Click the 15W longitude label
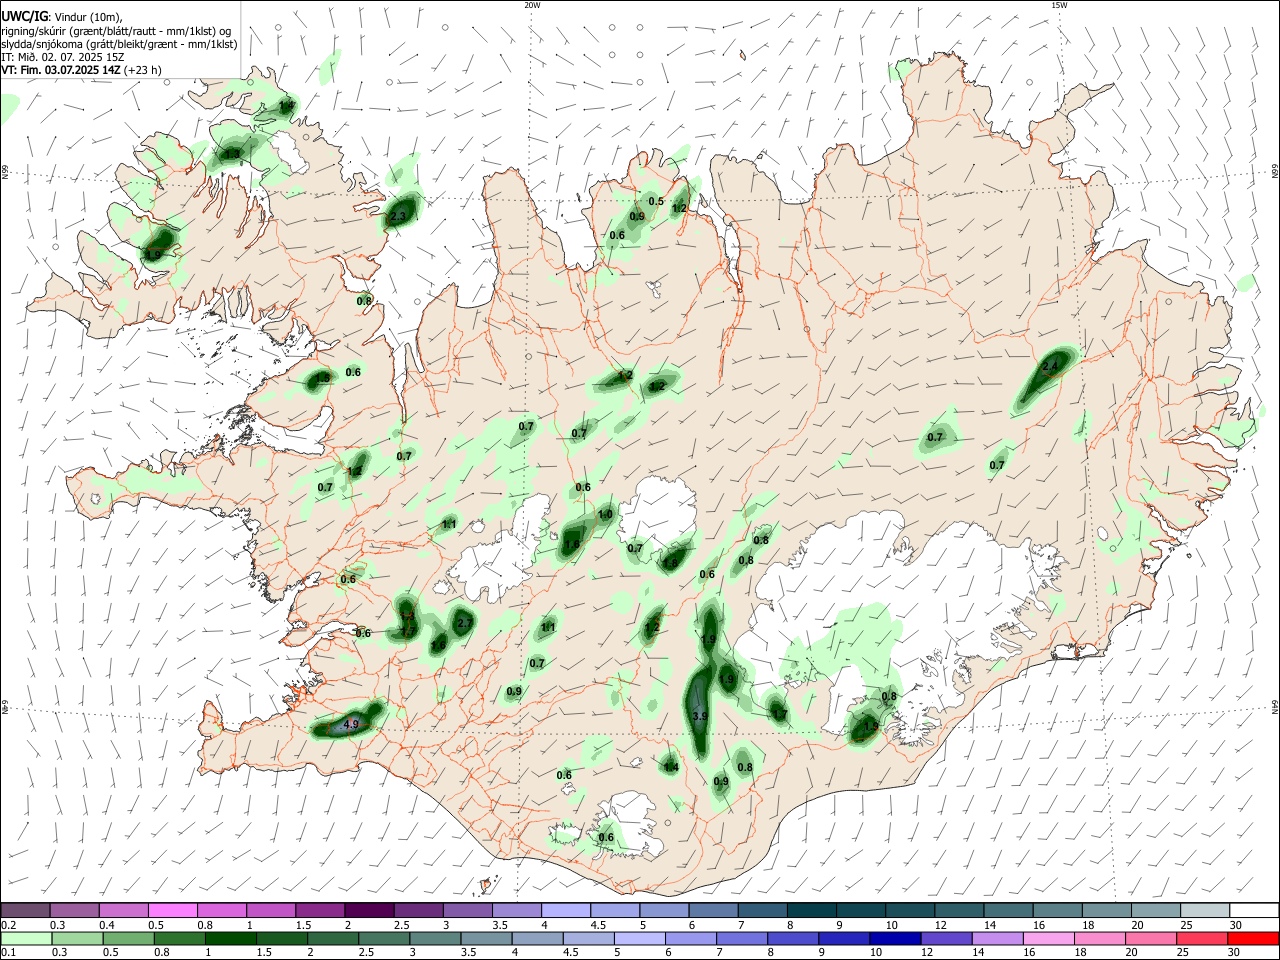Image resolution: width=1280 pixels, height=960 pixels. tap(1059, 5)
